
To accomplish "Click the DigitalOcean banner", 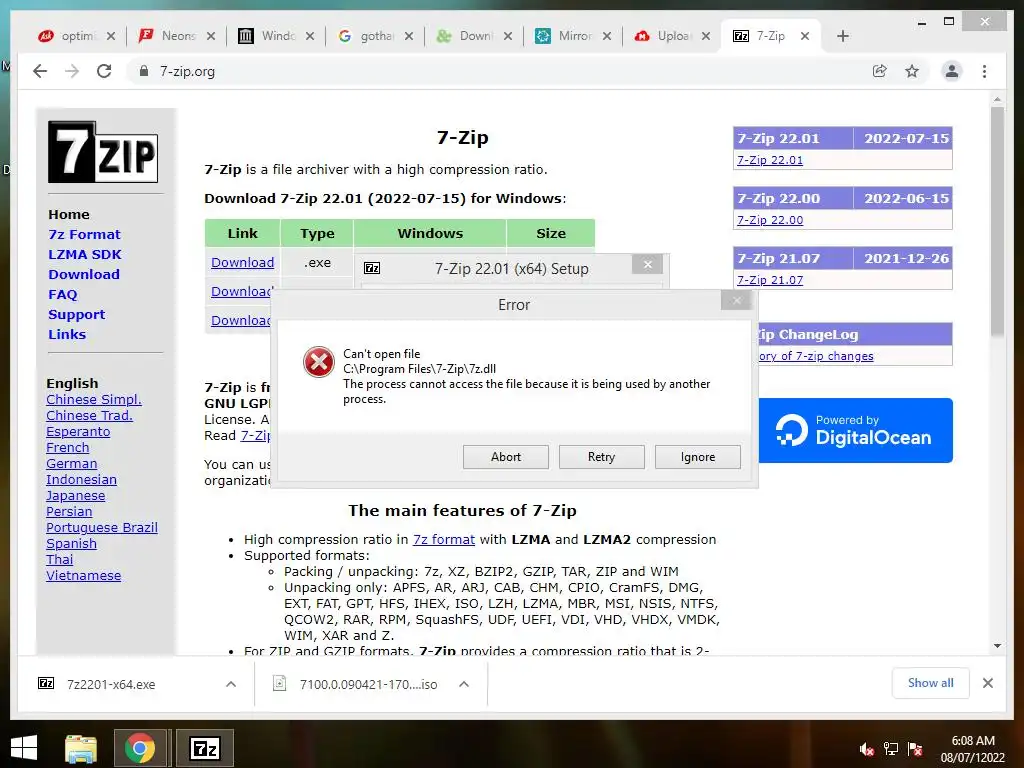I will pyautogui.click(x=856, y=430).
